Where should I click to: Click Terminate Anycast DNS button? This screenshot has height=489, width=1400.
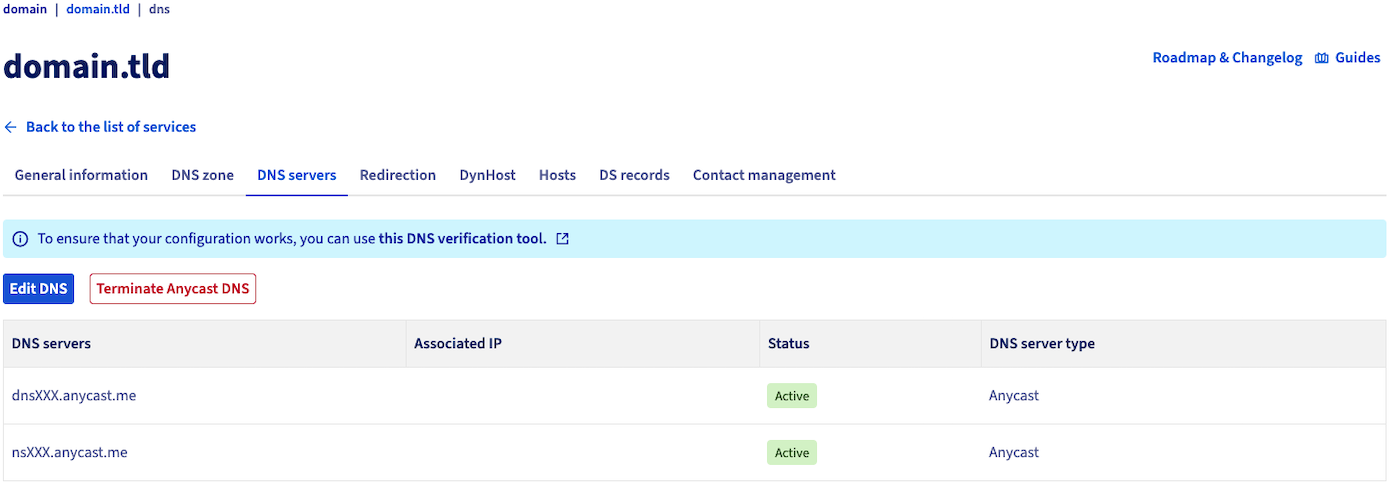173,289
